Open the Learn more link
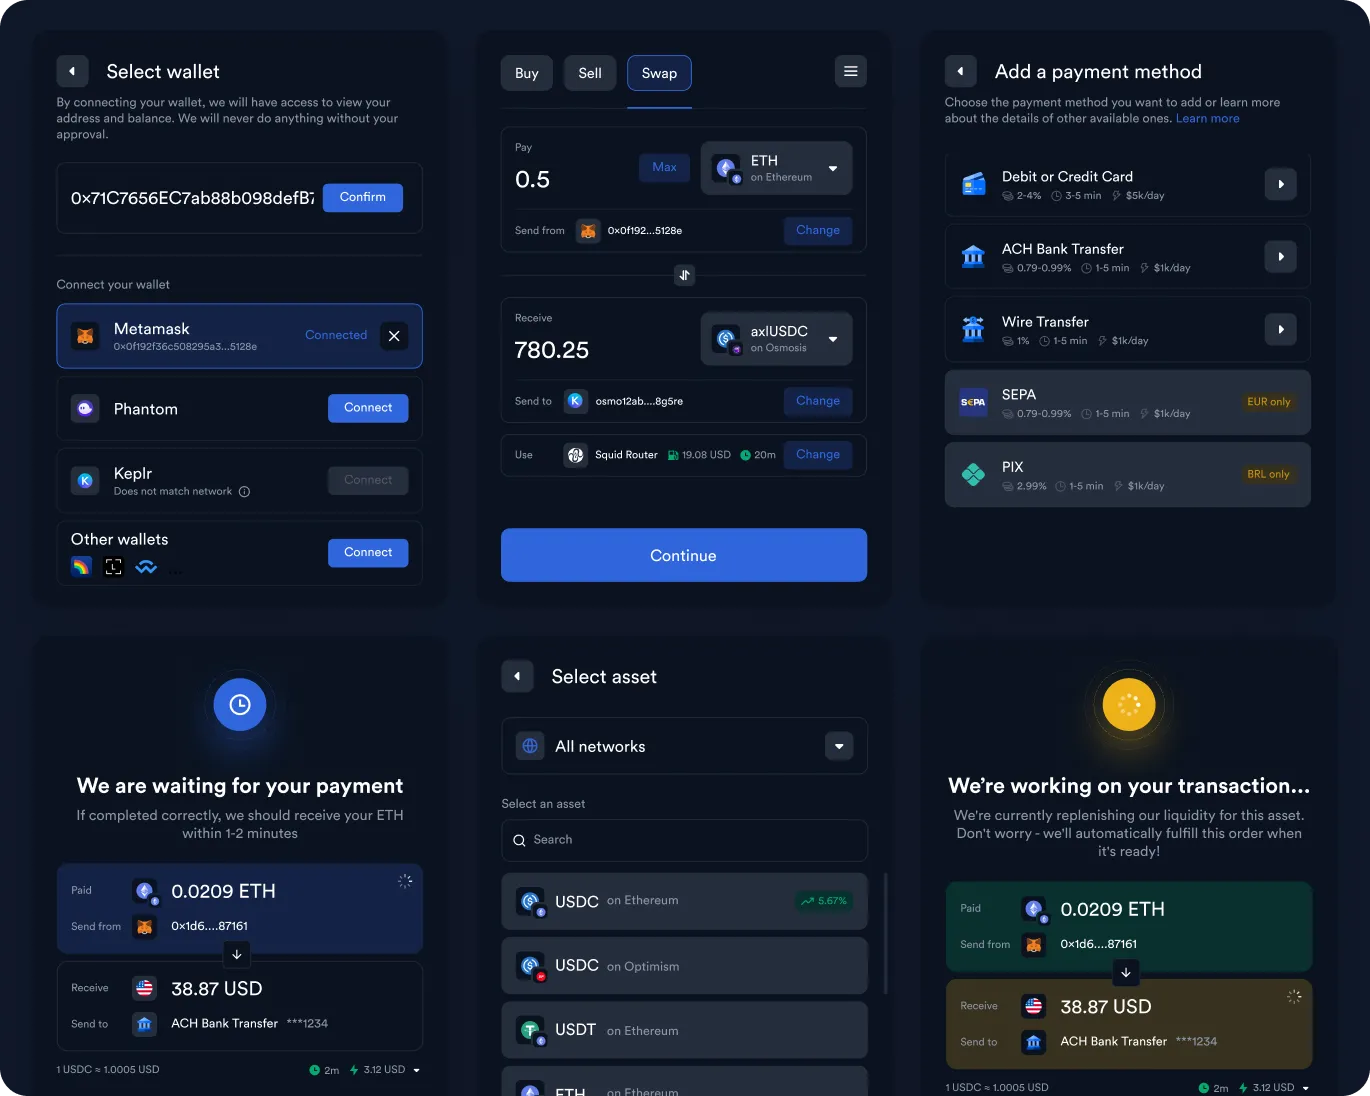The image size is (1370, 1096). (x=1207, y=118)
